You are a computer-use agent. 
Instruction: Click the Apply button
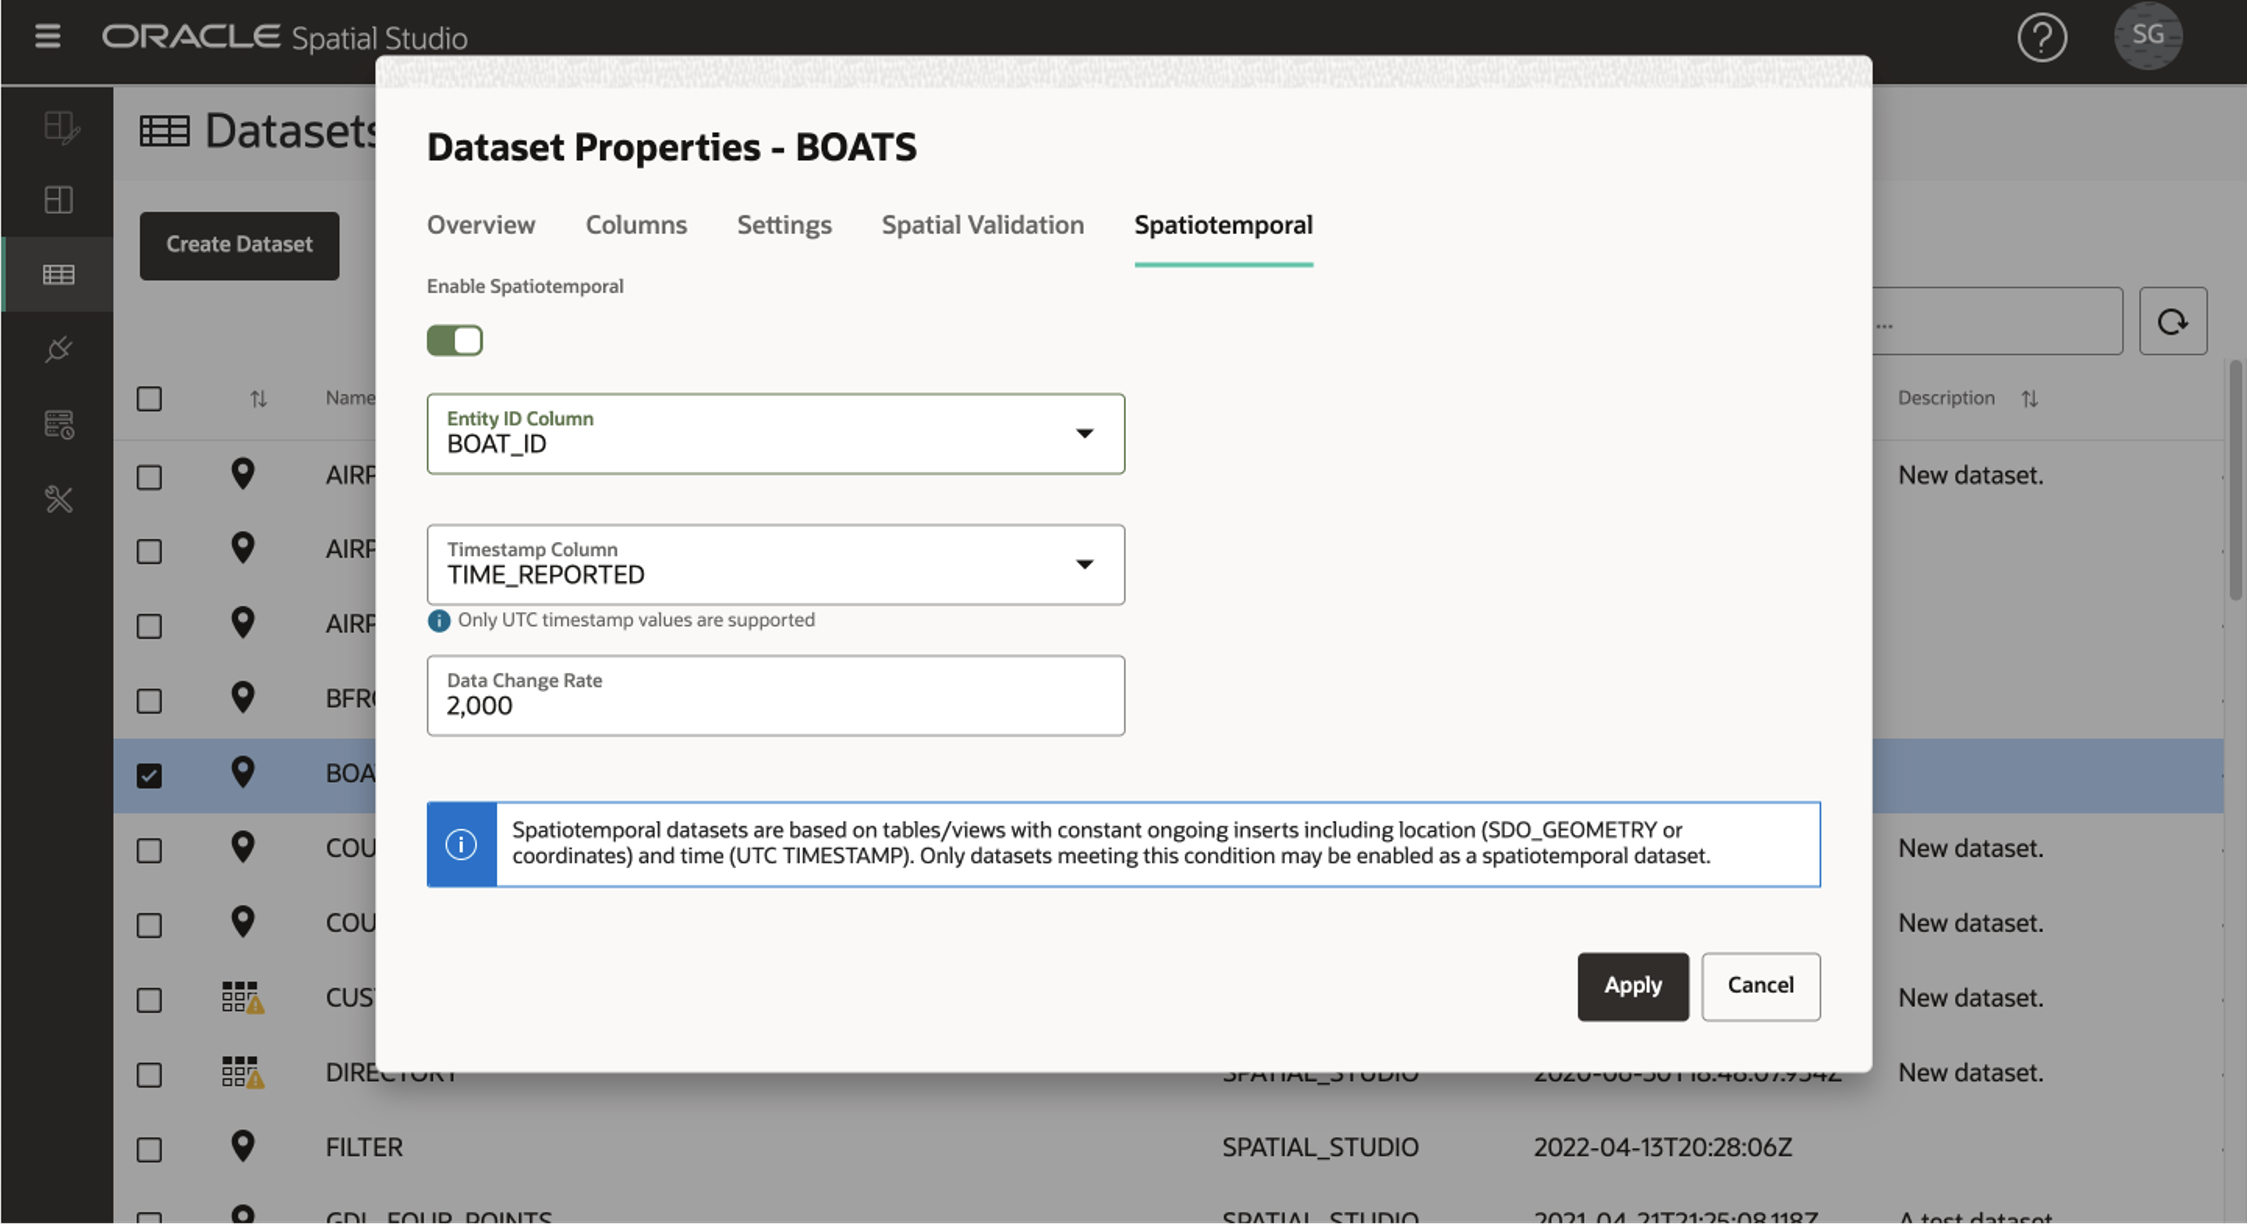(1632, 986)
